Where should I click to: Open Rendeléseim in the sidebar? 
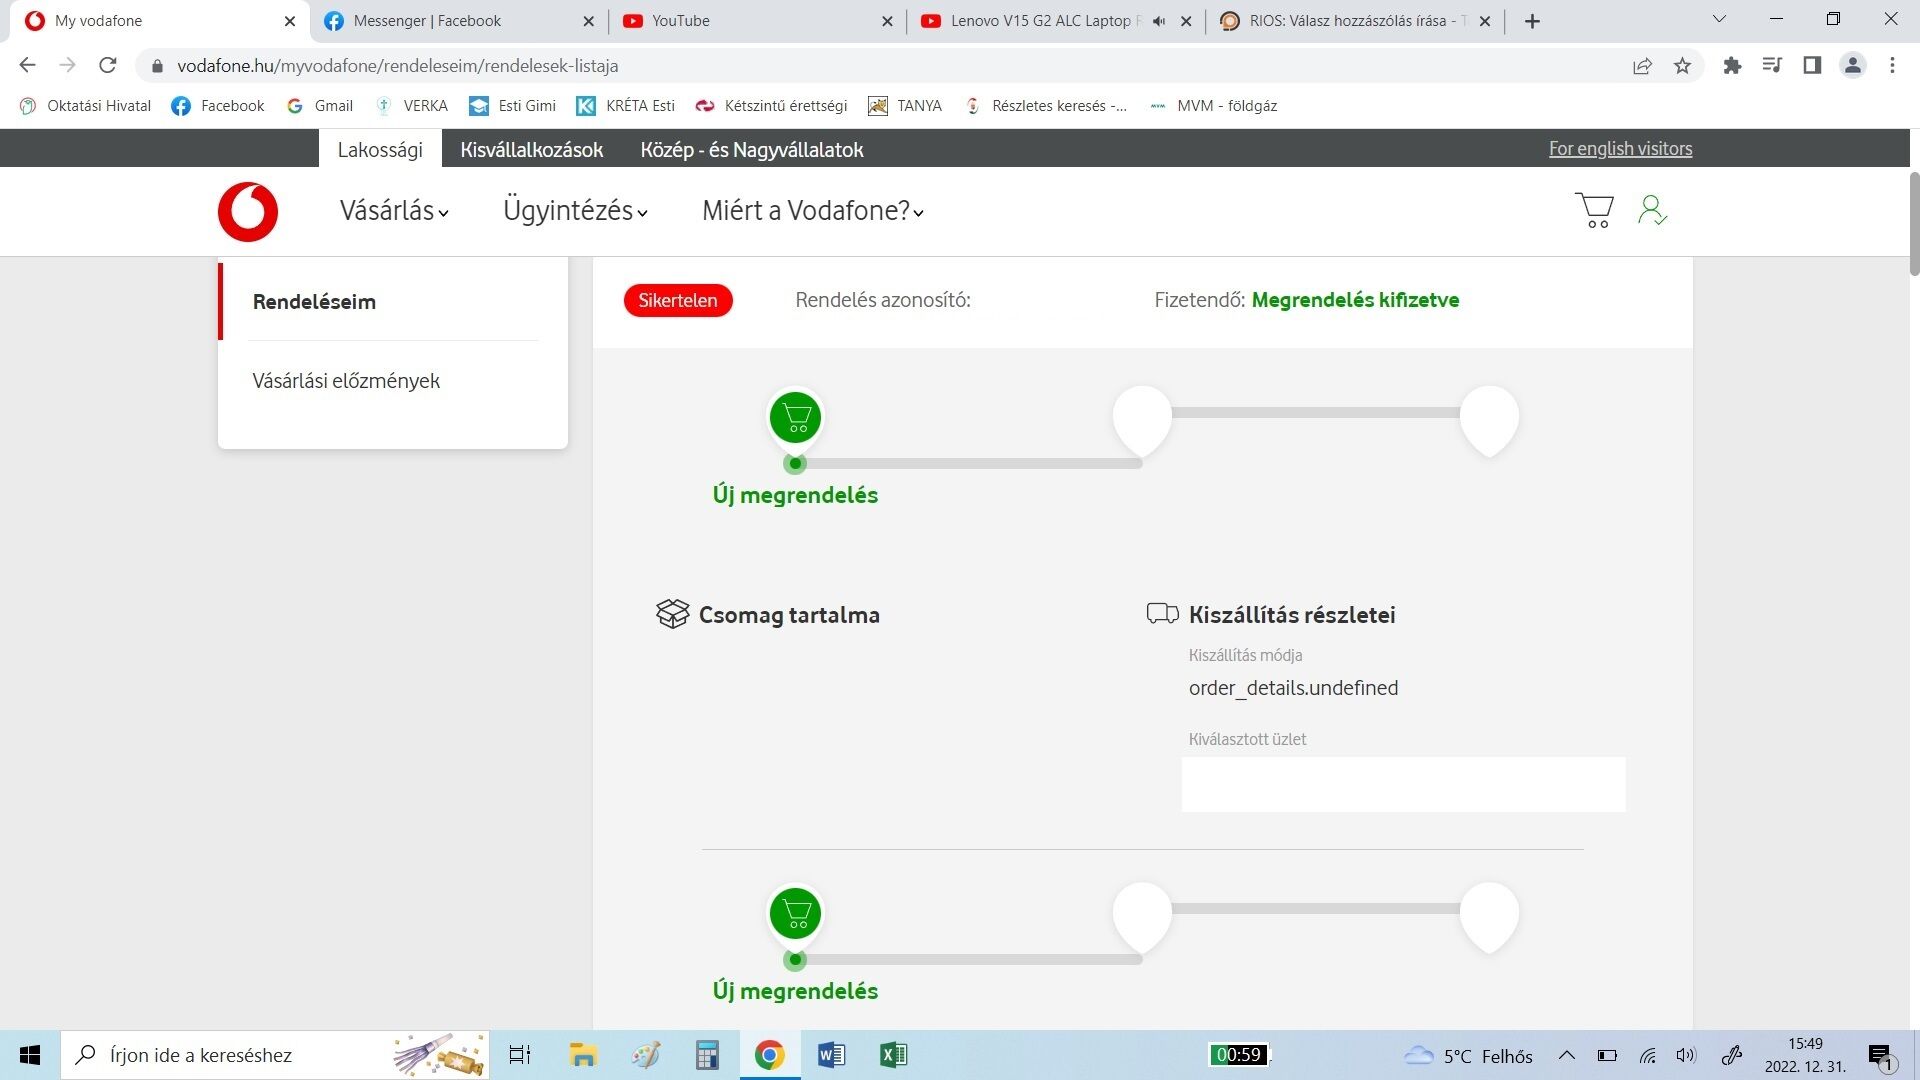[x=314, y=302]
